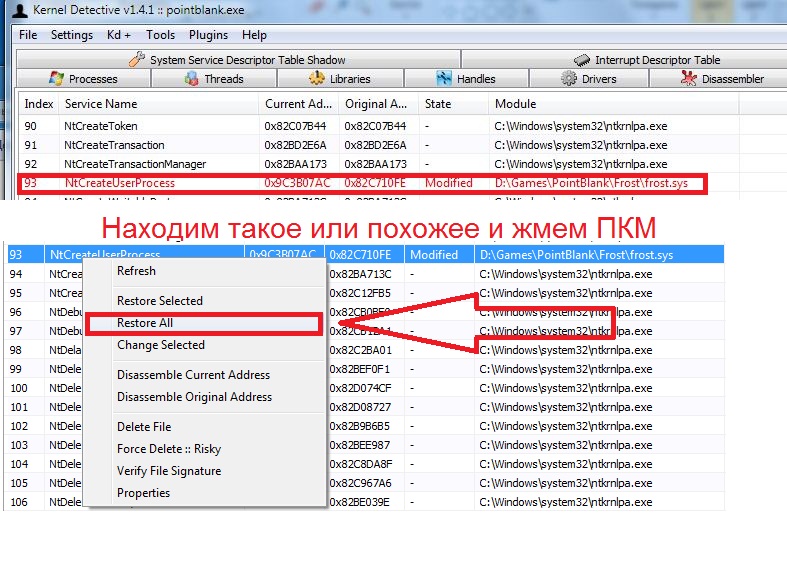Click the Processes tab icon
The height and width of the screenshot is (566, 787).
tap(56, 79)
